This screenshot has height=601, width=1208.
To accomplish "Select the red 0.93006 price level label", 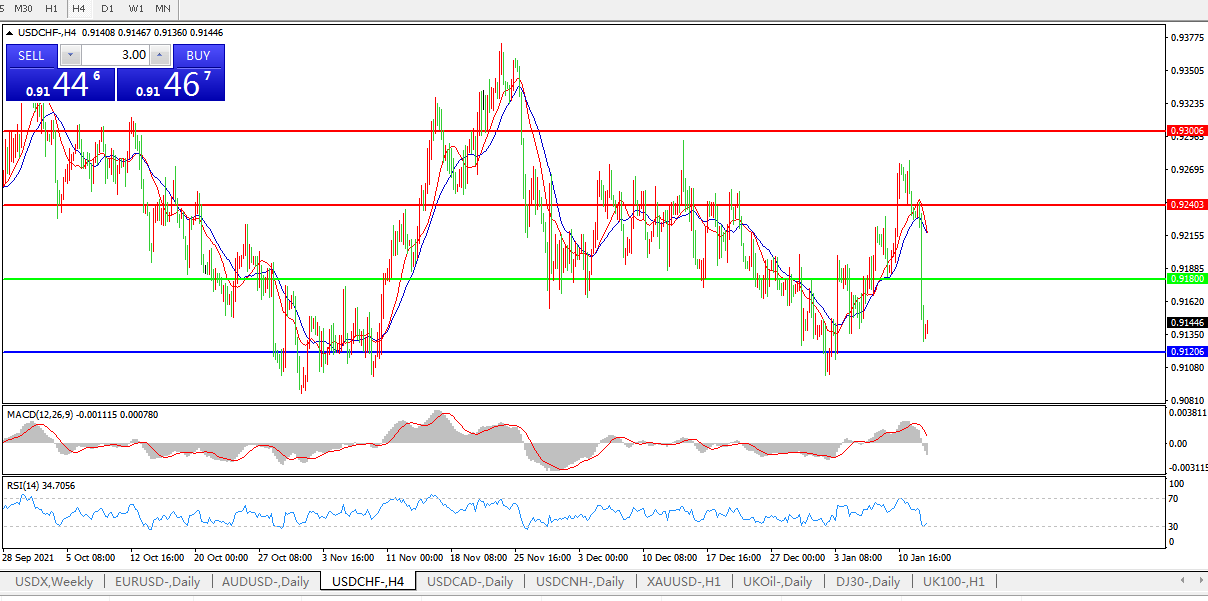I will 1187,131.
